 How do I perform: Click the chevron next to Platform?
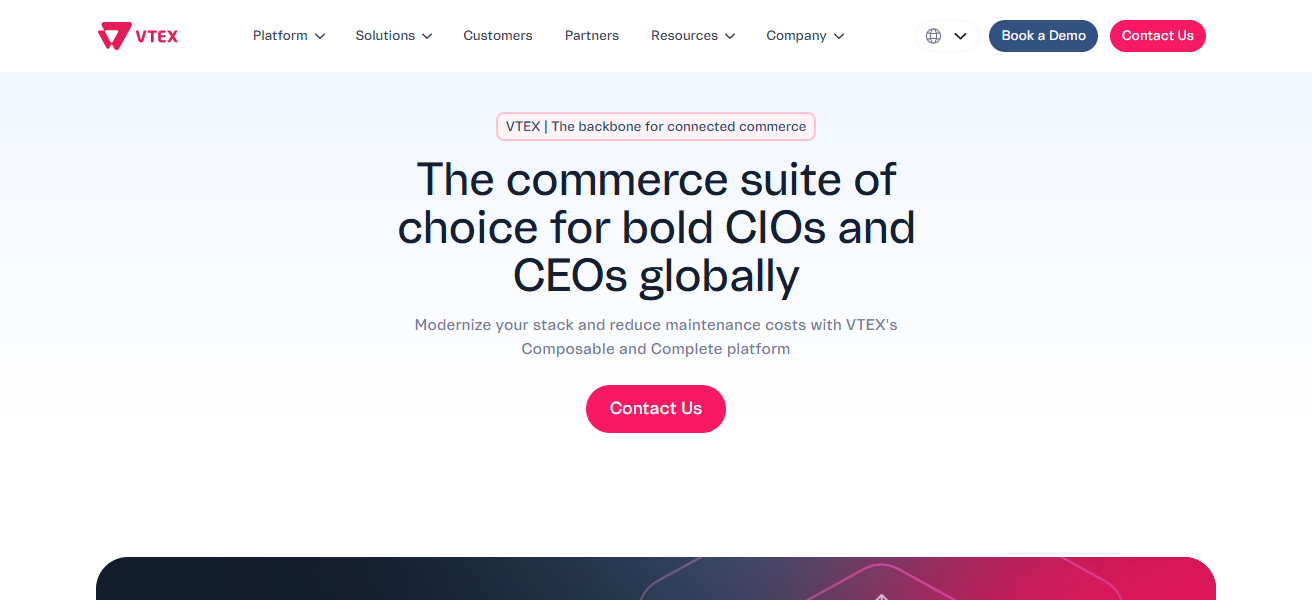tap(320, 36)
